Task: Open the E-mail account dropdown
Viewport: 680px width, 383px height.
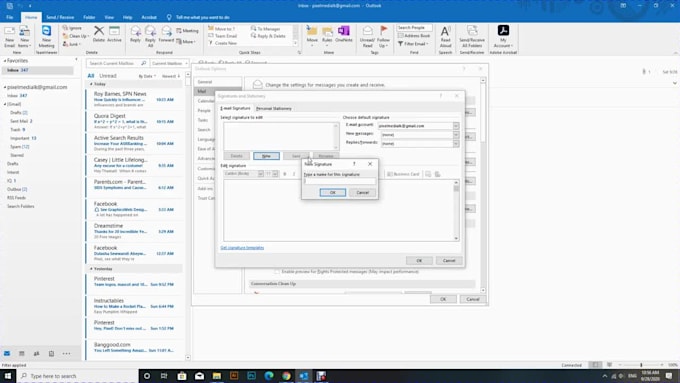Action: coord(456,126)
